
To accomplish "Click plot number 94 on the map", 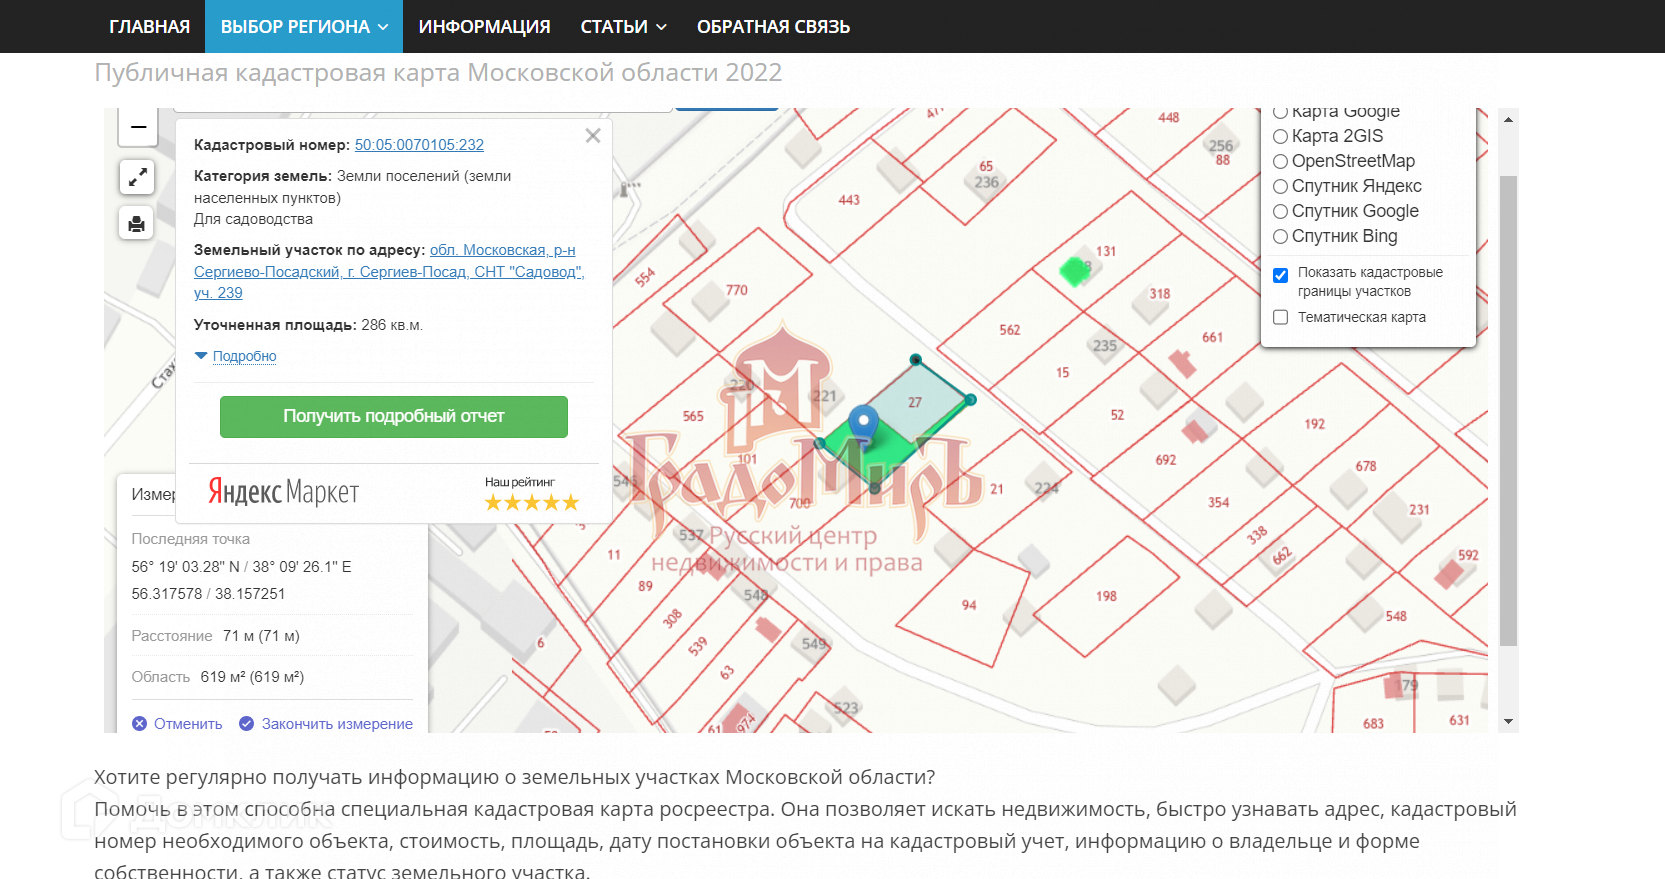I will point(969,606).
